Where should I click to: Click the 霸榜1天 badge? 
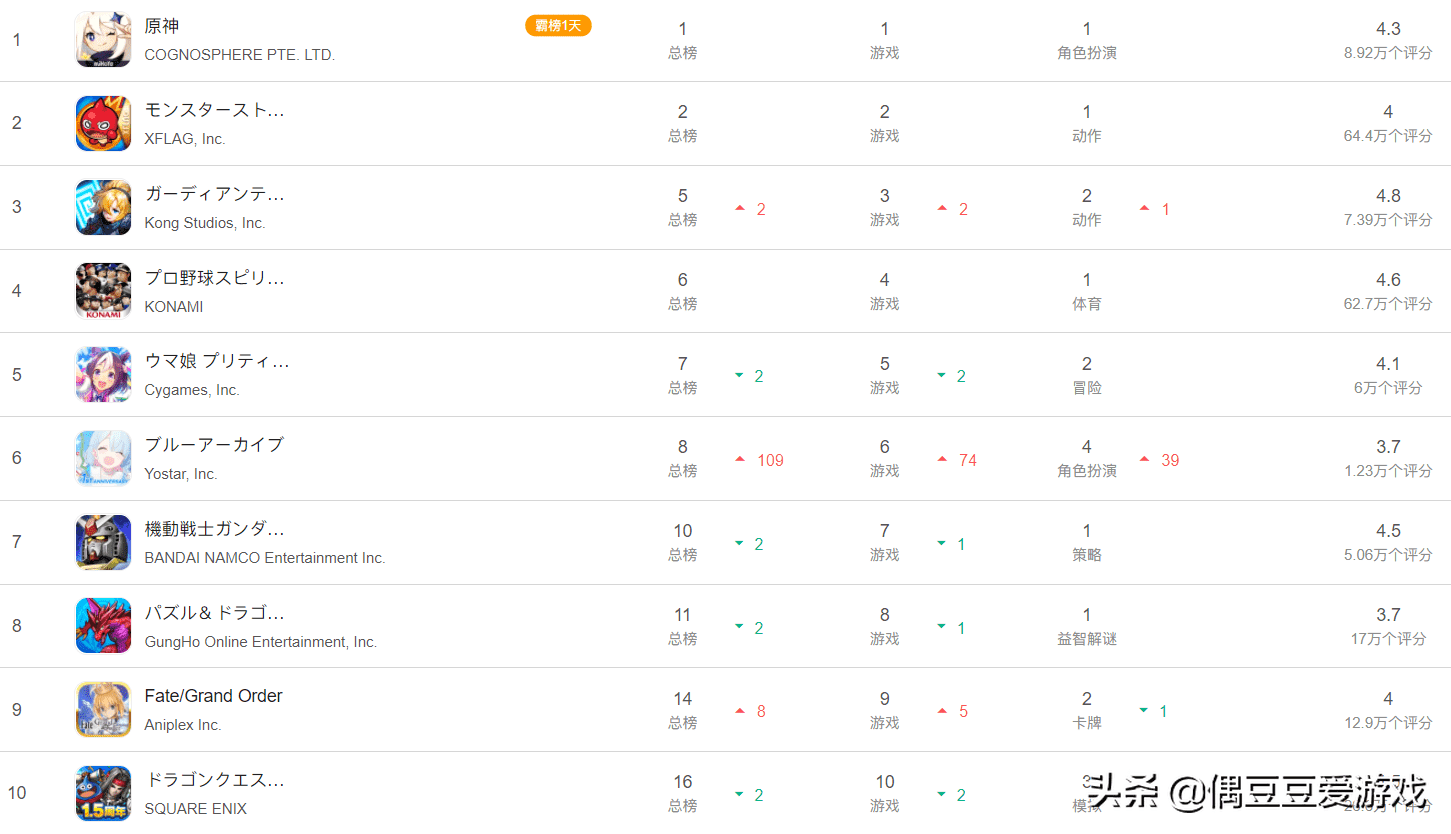[x=558, y=26]
